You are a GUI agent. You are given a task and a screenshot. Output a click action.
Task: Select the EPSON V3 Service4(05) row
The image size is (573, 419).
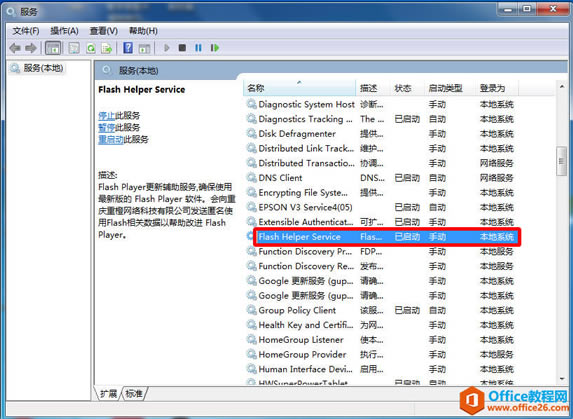pos(382,207)
